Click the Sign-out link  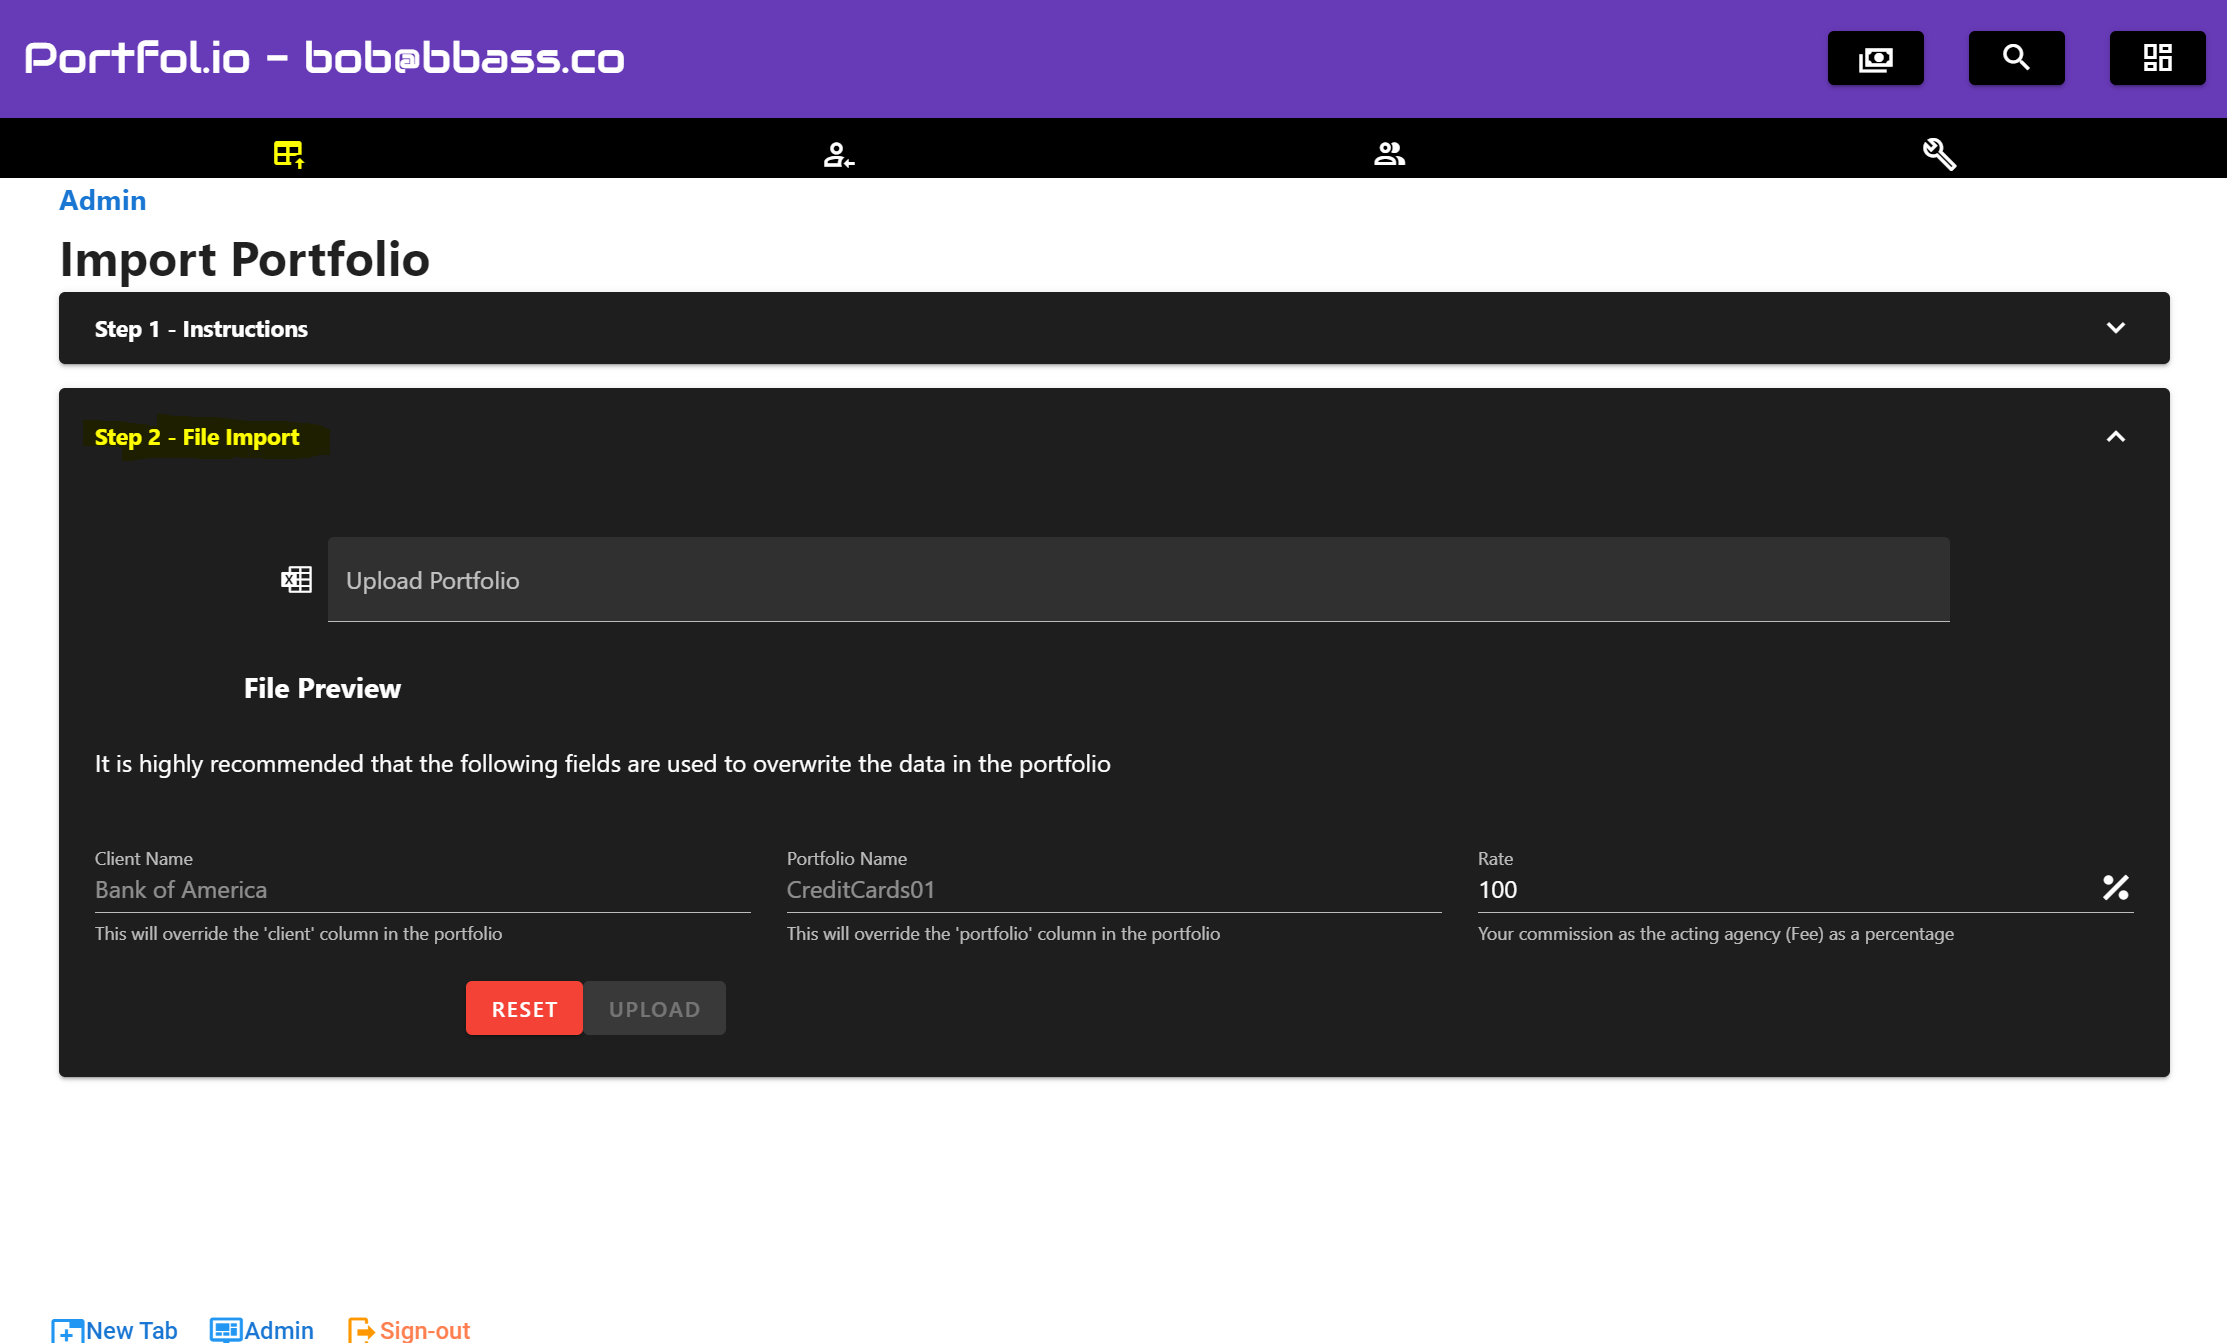pos(409,1330)
